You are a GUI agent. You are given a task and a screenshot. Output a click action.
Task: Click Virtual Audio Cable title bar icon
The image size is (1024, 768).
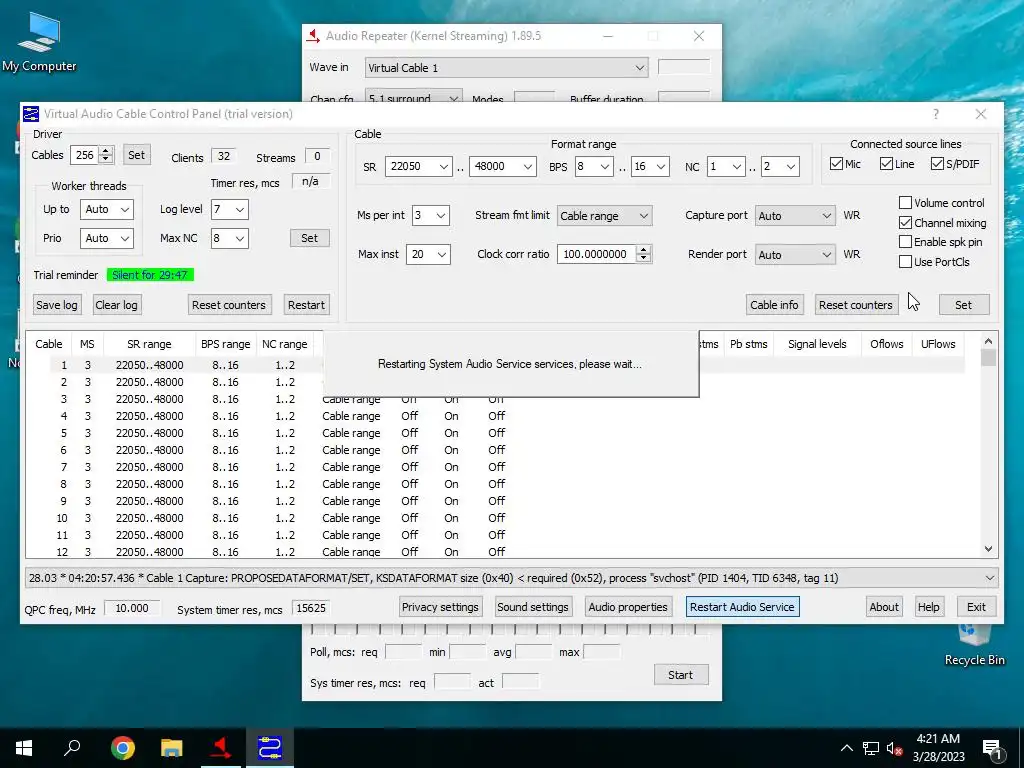coord(31,114)
